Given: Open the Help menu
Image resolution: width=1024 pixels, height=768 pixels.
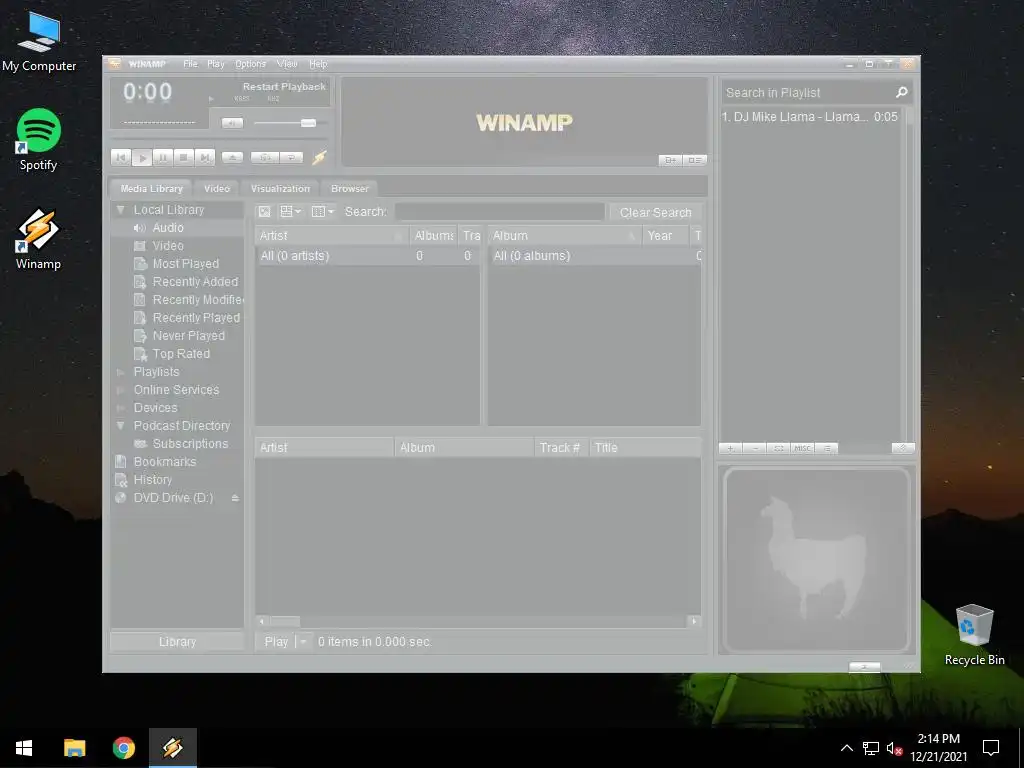Looking at the screenshot, I should pyautogui.click(x=318, y=64).
